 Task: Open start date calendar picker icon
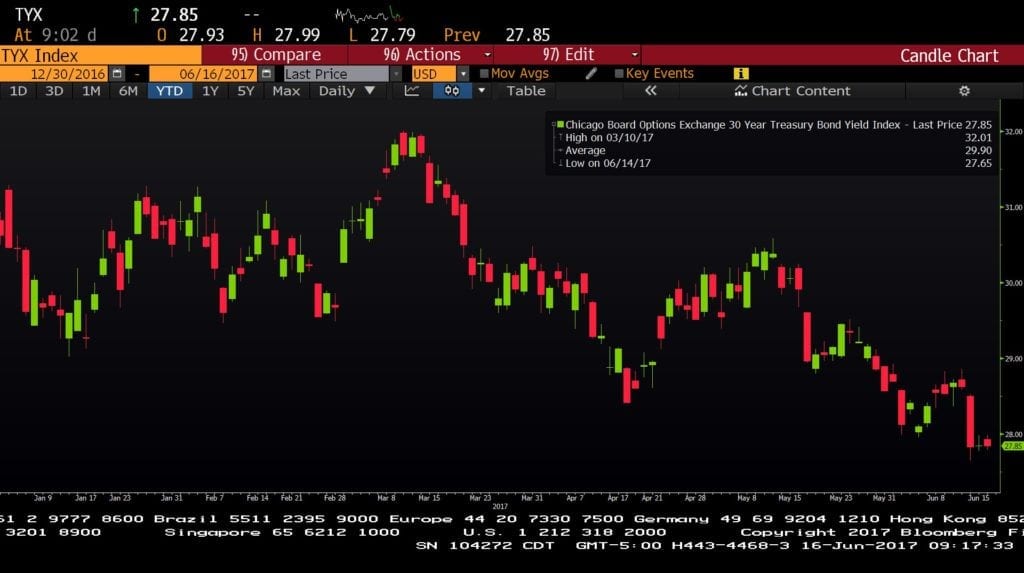coord(117,74)
